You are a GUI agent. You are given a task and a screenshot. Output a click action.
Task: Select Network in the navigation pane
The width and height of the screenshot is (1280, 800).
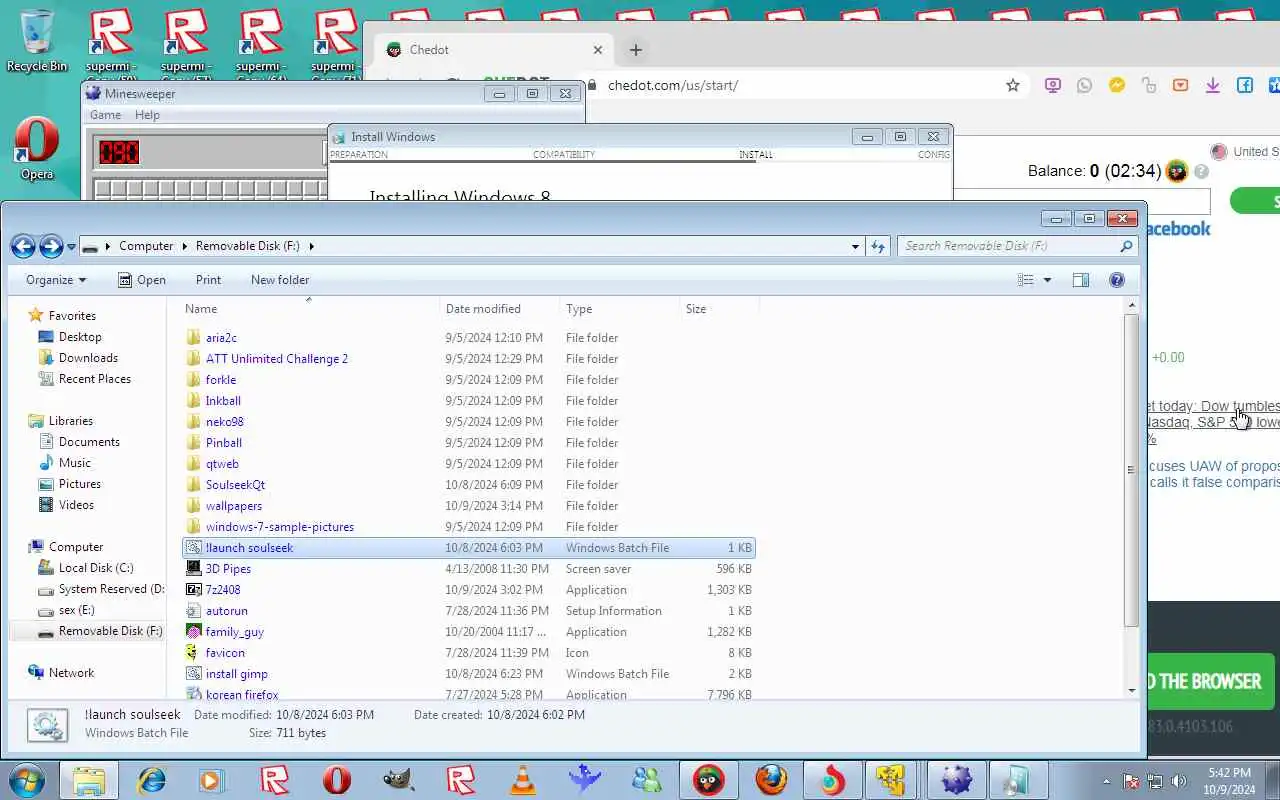[x=71, y=673]
